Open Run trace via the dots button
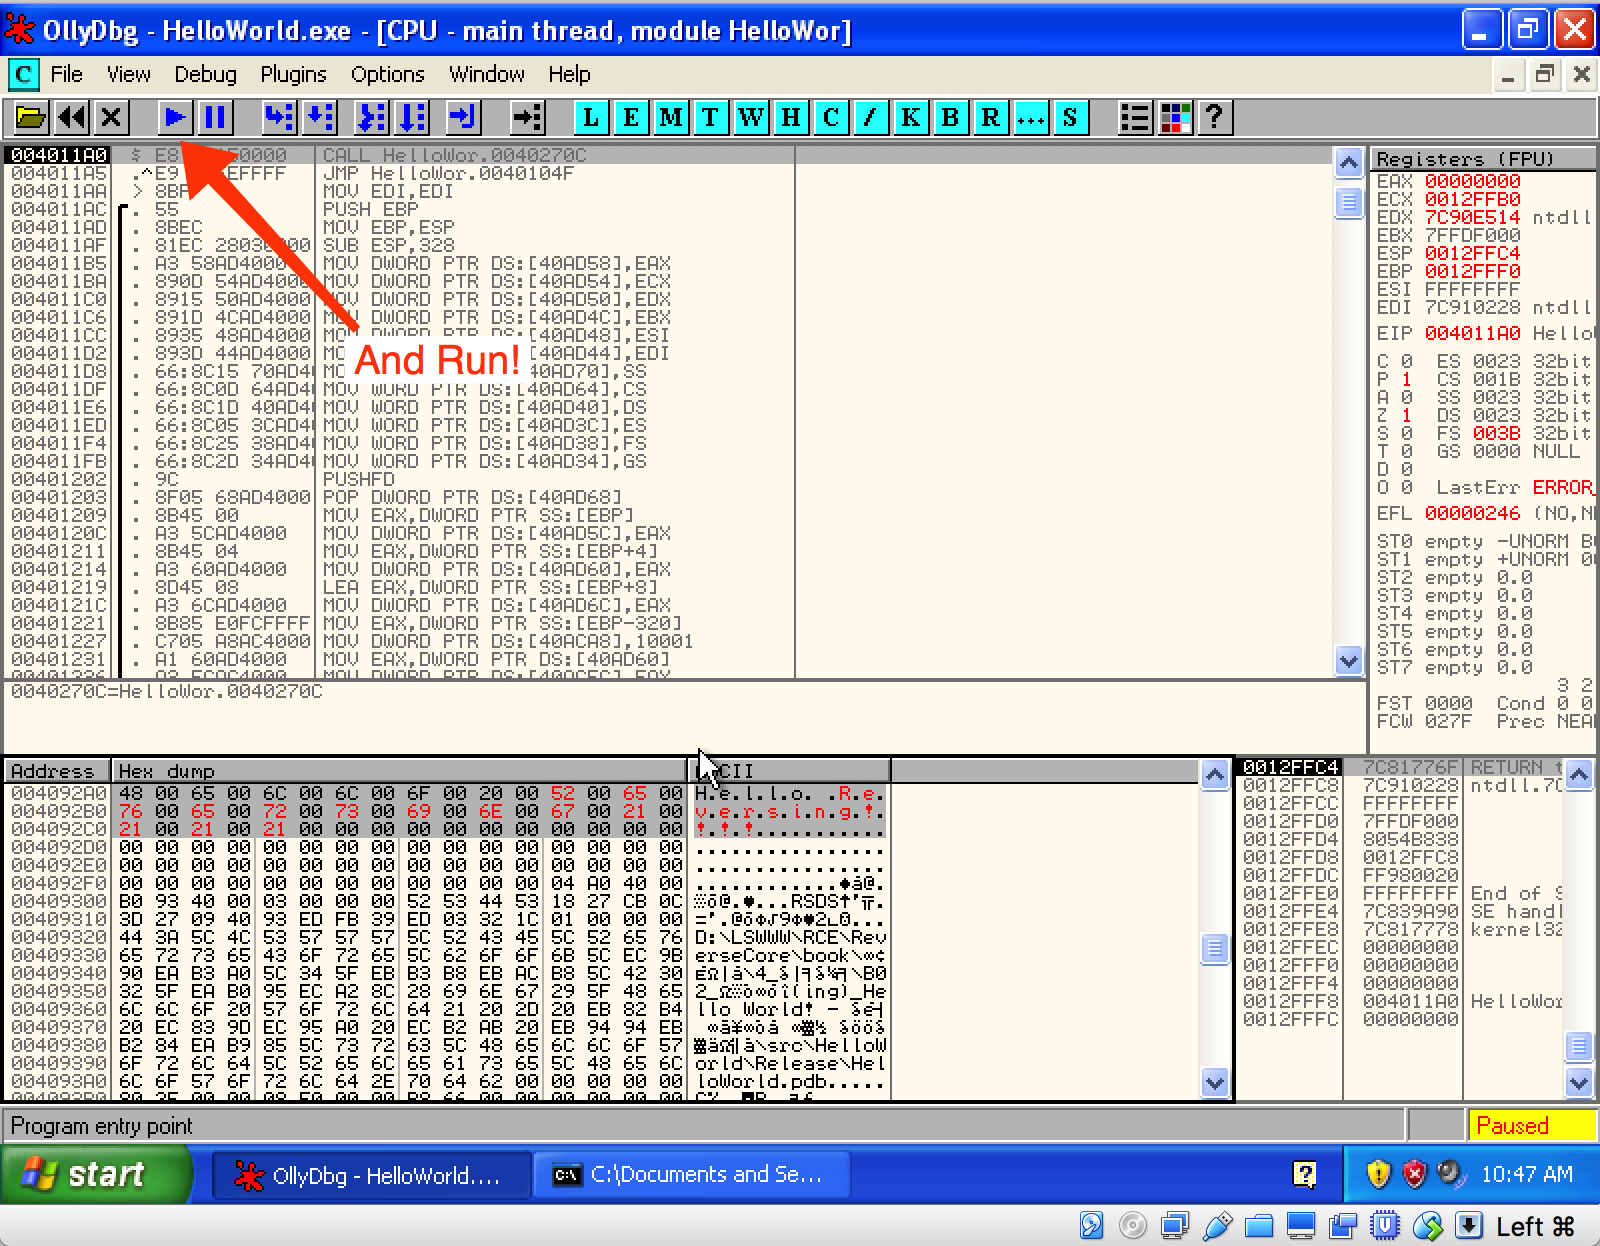 [x=1030, y=118]
